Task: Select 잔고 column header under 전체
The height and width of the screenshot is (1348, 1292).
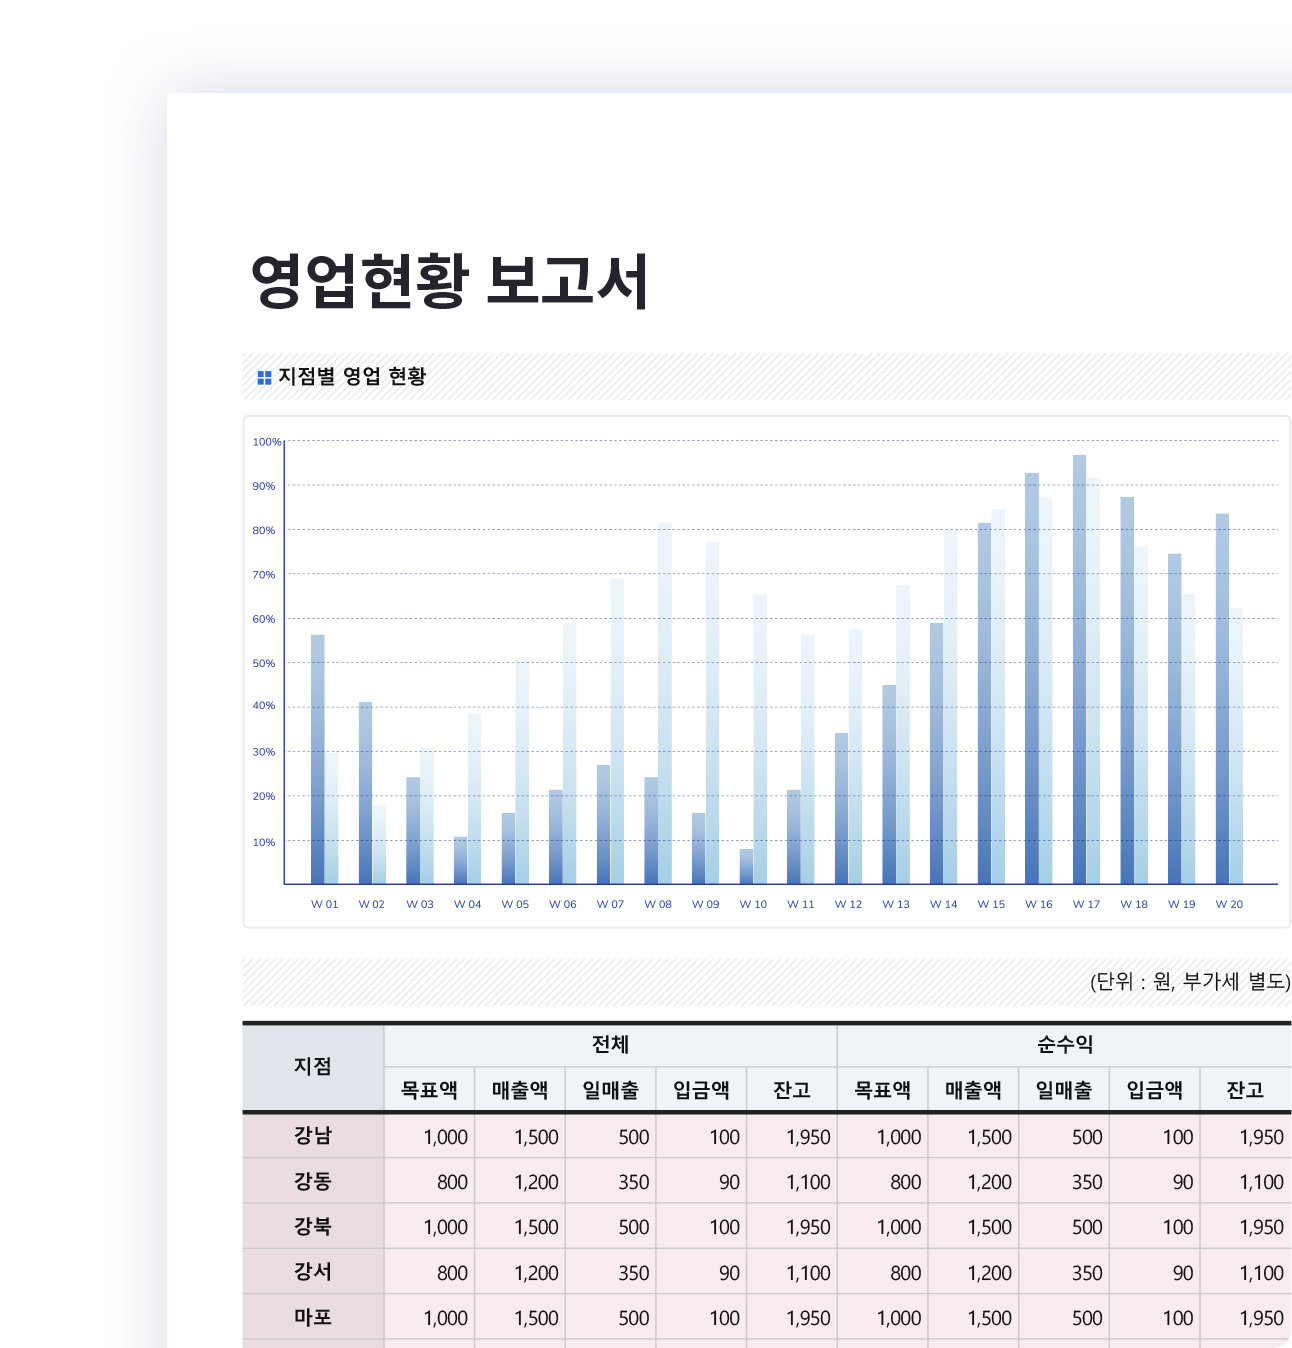Action: click(792, 1089)
